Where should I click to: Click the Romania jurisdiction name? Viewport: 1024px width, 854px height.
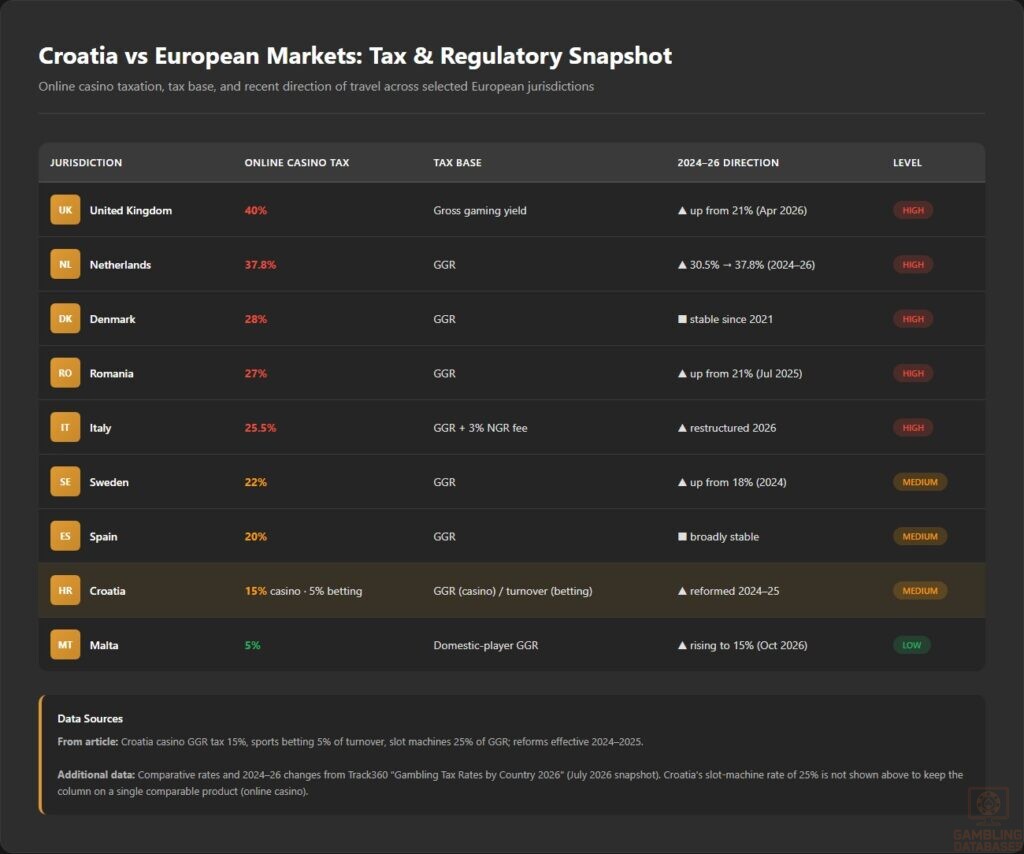click(x=112, y=373)
